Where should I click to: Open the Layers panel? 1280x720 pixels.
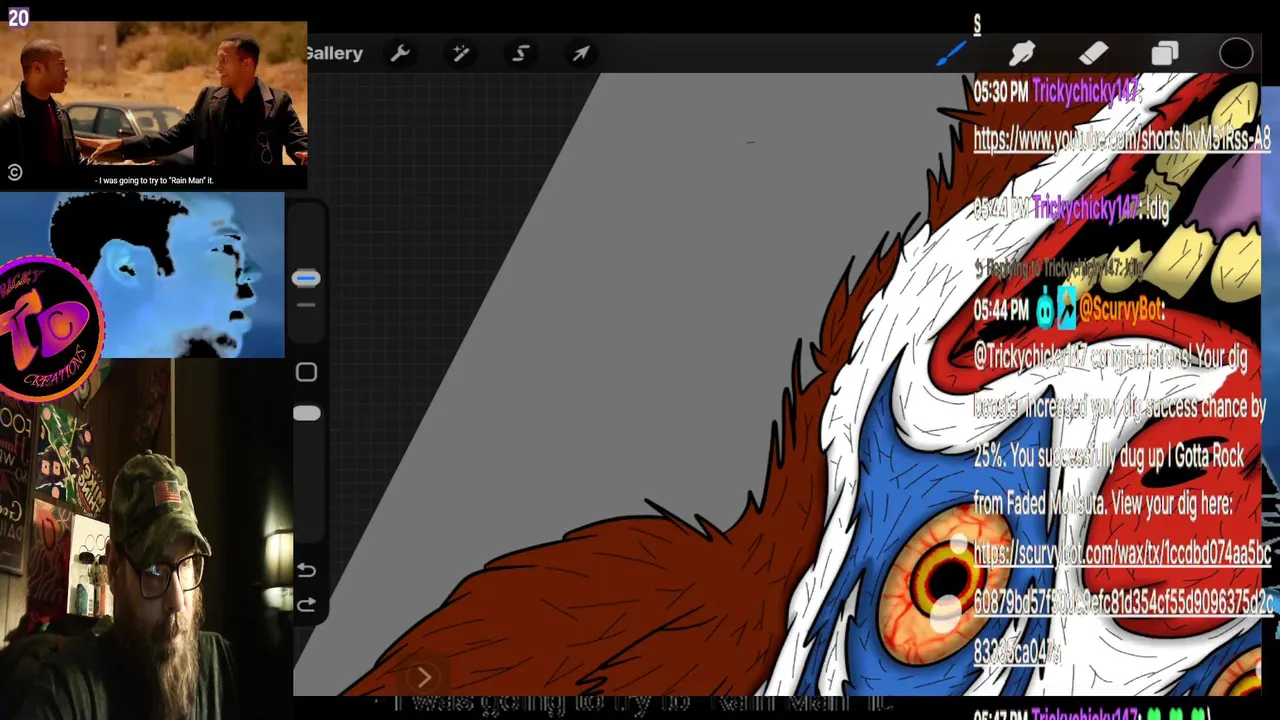1165,53
